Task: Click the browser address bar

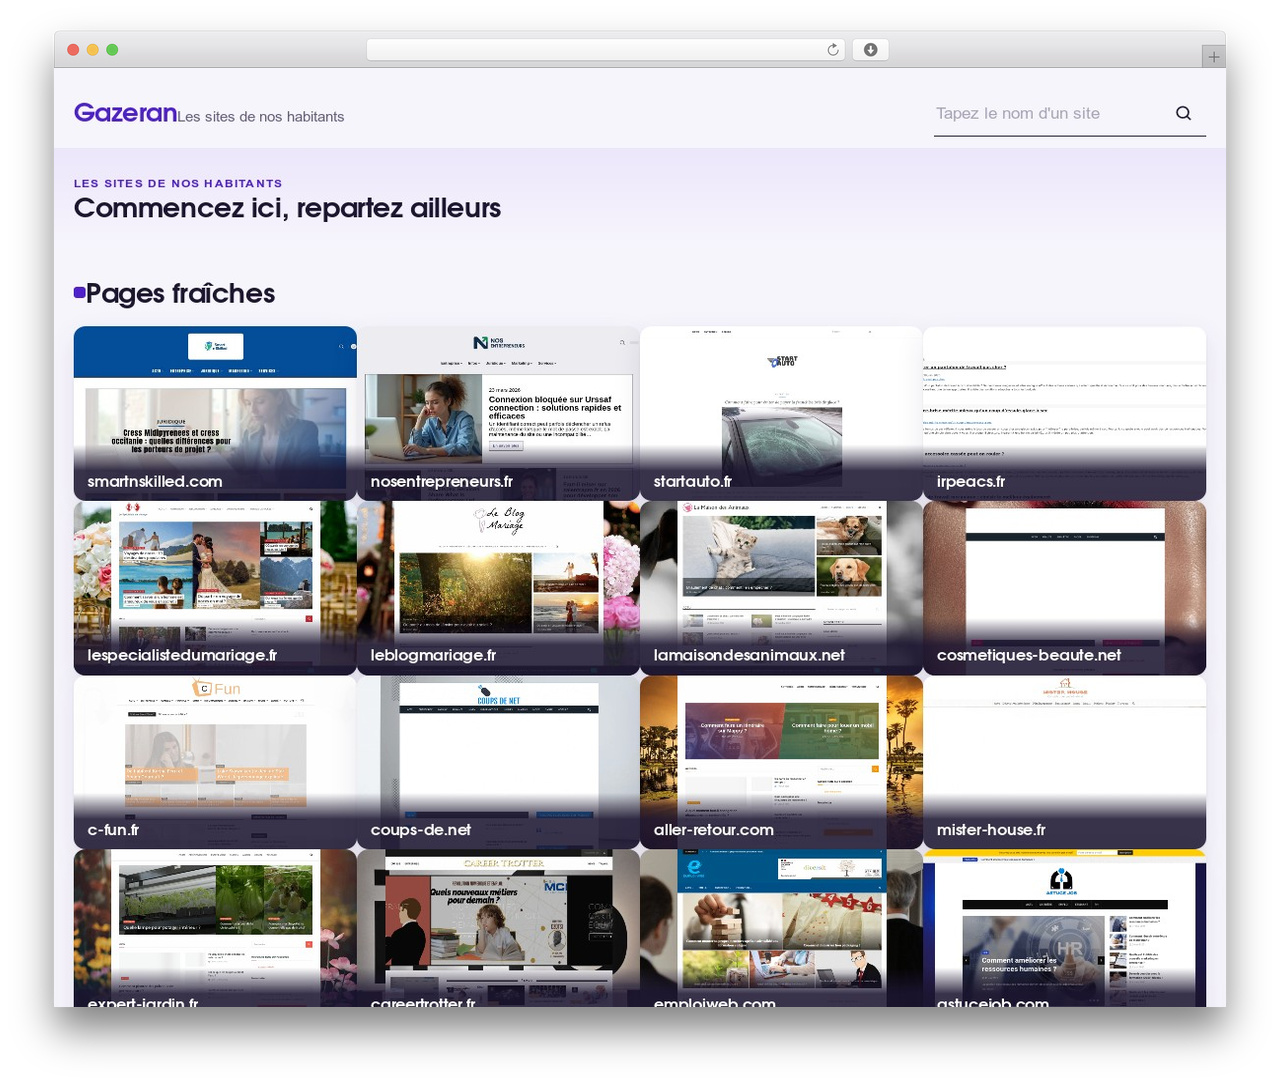Action: tap(606, 50)
